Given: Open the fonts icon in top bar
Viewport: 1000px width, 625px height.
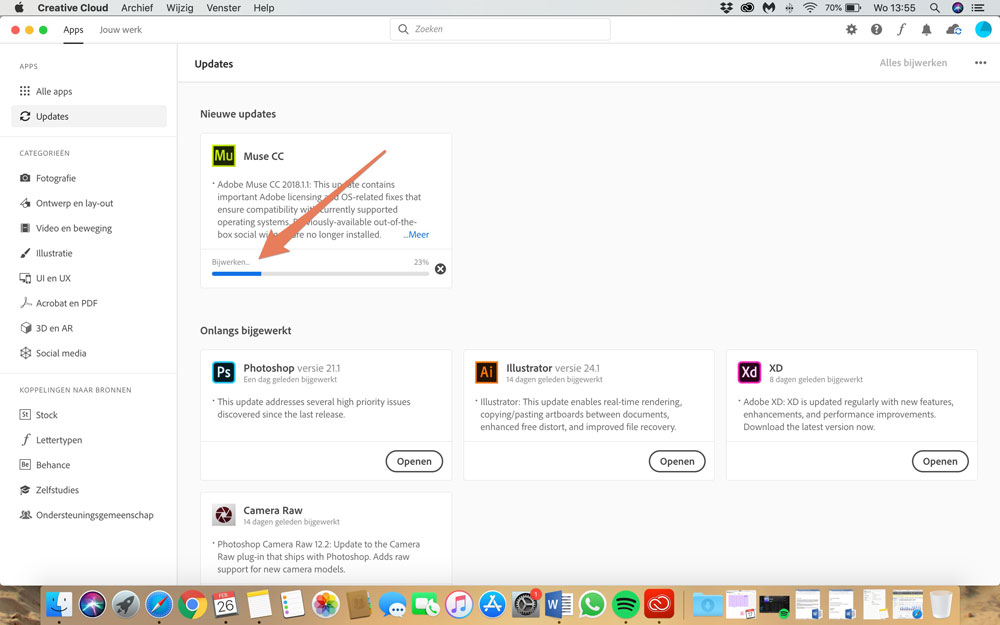Looking at the screenshot, I should pos(901,29).
